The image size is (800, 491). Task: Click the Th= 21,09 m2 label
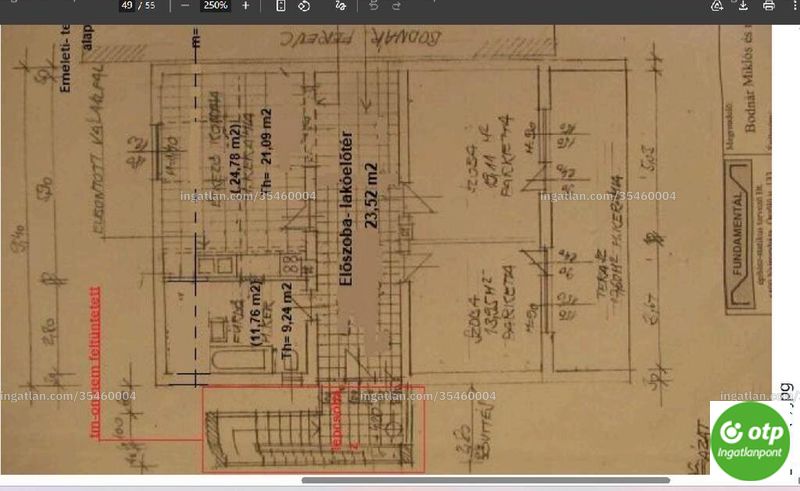tap(266, 149)
